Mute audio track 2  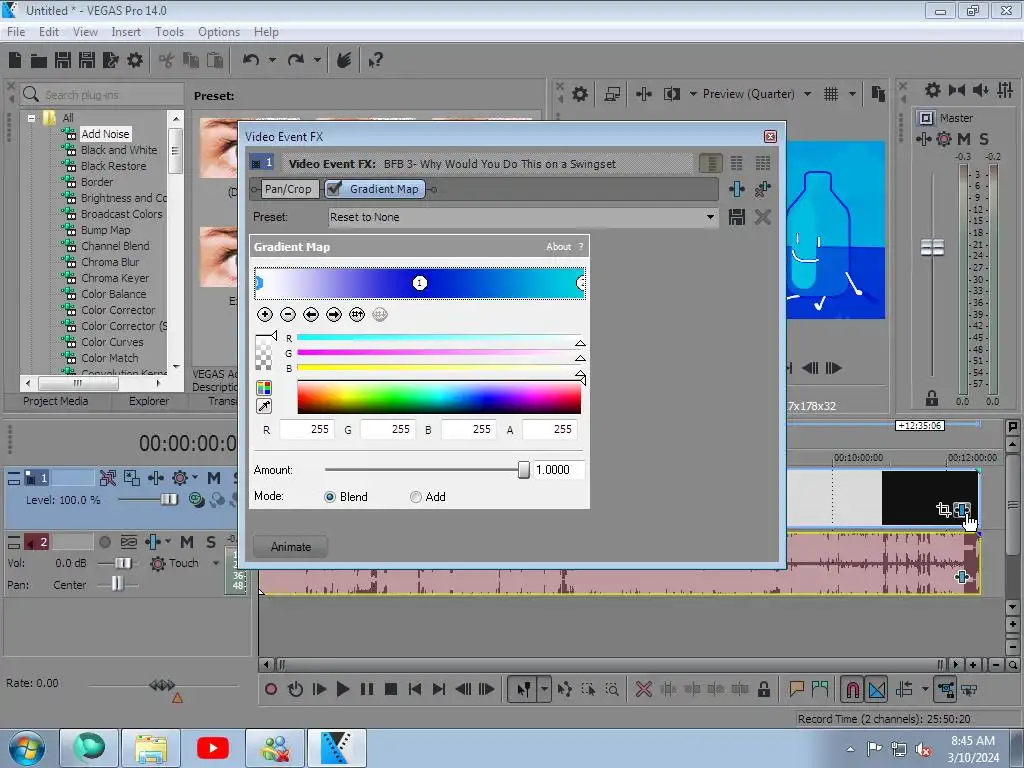[x=187, y=542]
